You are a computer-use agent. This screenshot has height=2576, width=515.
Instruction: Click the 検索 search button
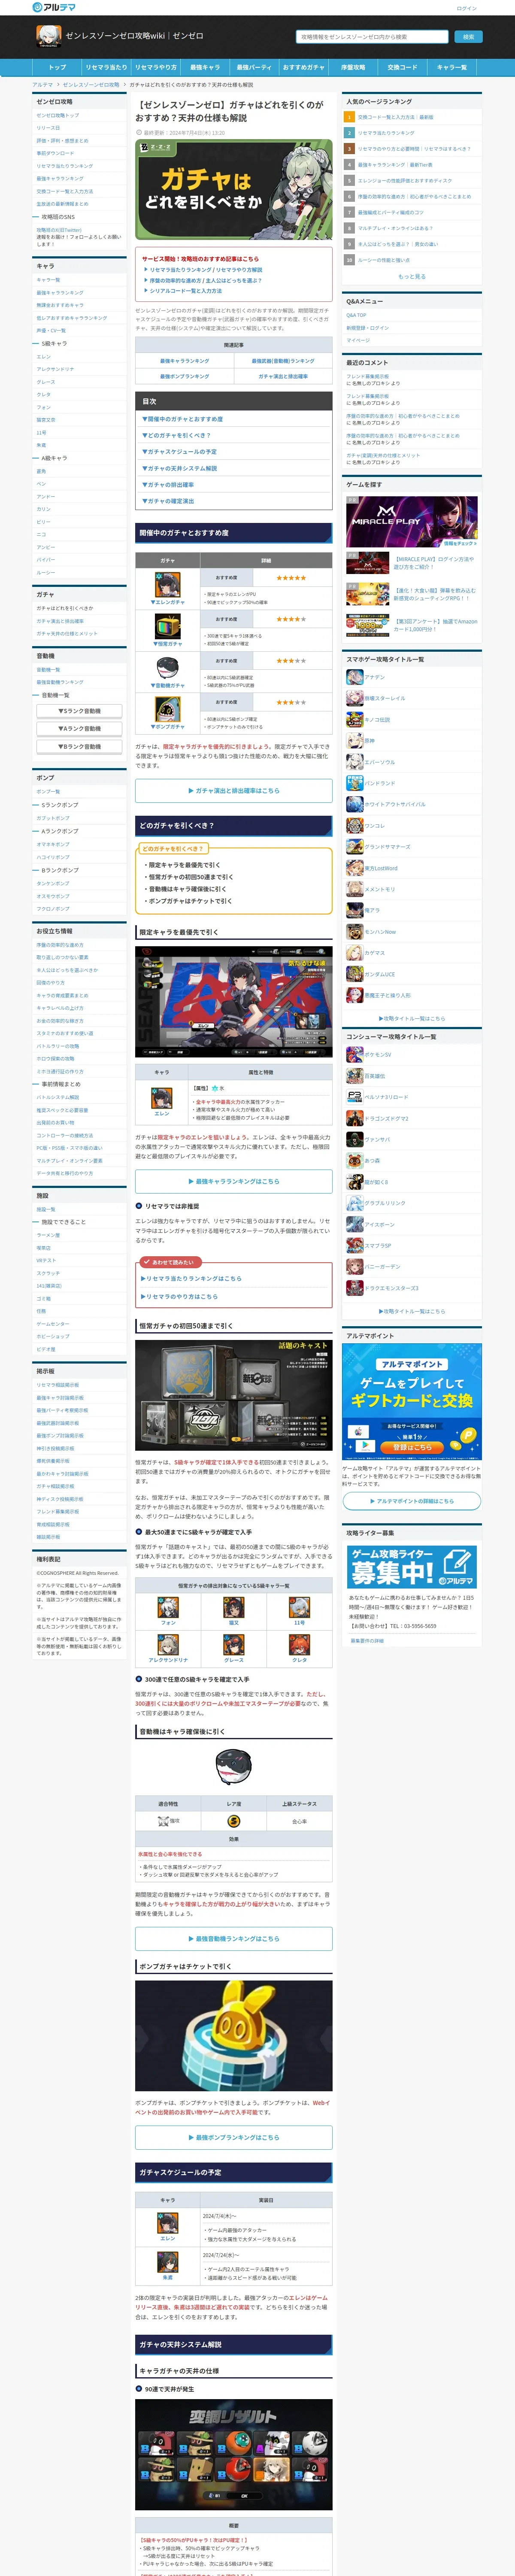(468, 36)
